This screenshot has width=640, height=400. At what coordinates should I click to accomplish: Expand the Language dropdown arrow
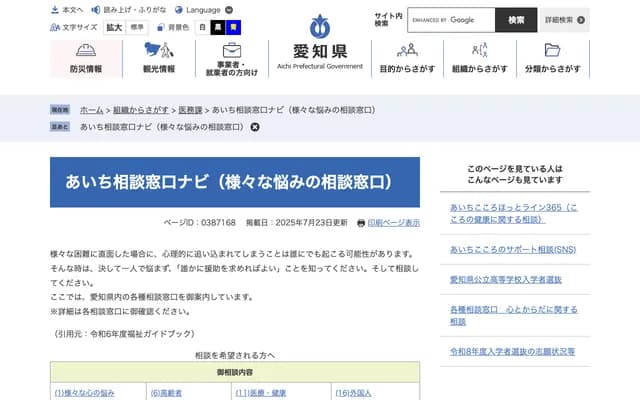229,10
